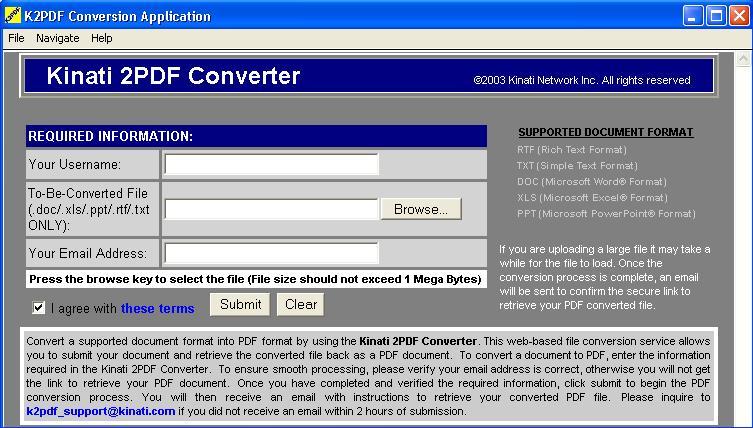Click the Kinati 2PDF Converter banner title
The width and height of the screenshot is (753, 428).
[173, 76]
